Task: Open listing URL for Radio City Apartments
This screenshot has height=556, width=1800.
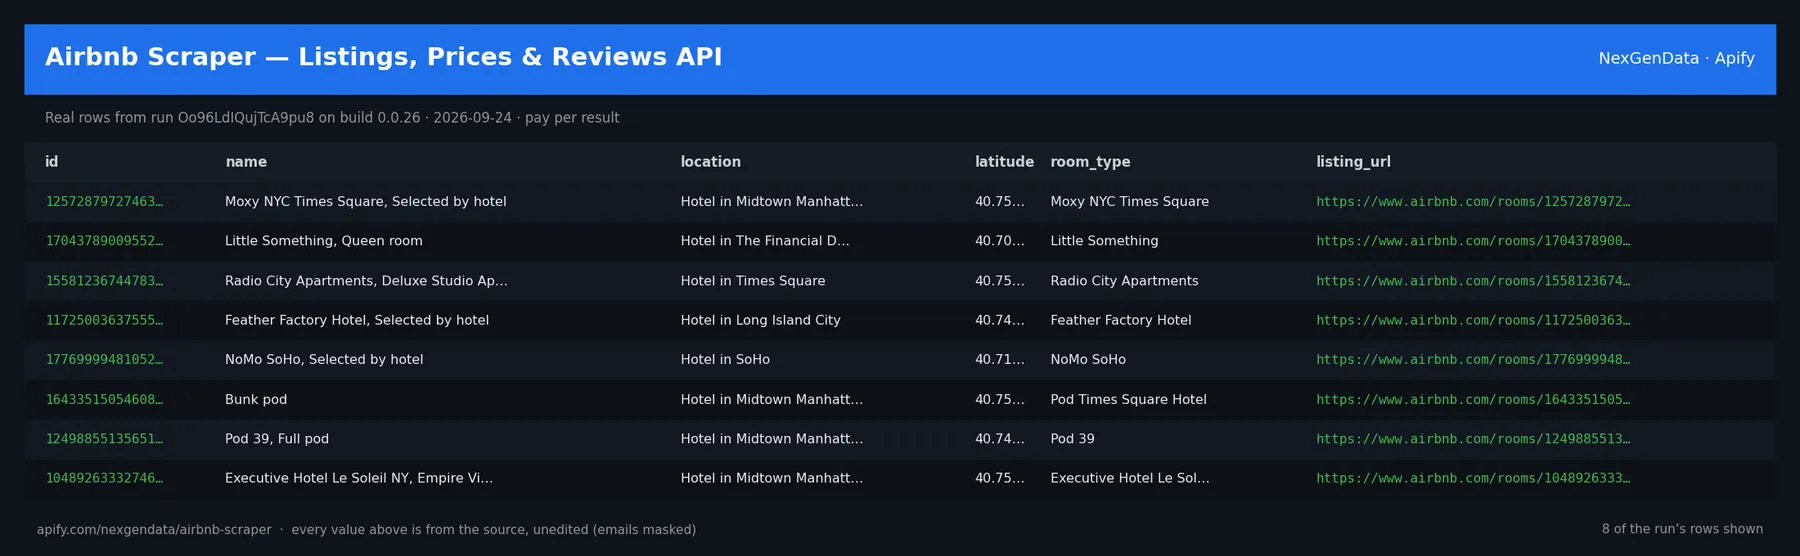Action: [x=1473, y=281]
